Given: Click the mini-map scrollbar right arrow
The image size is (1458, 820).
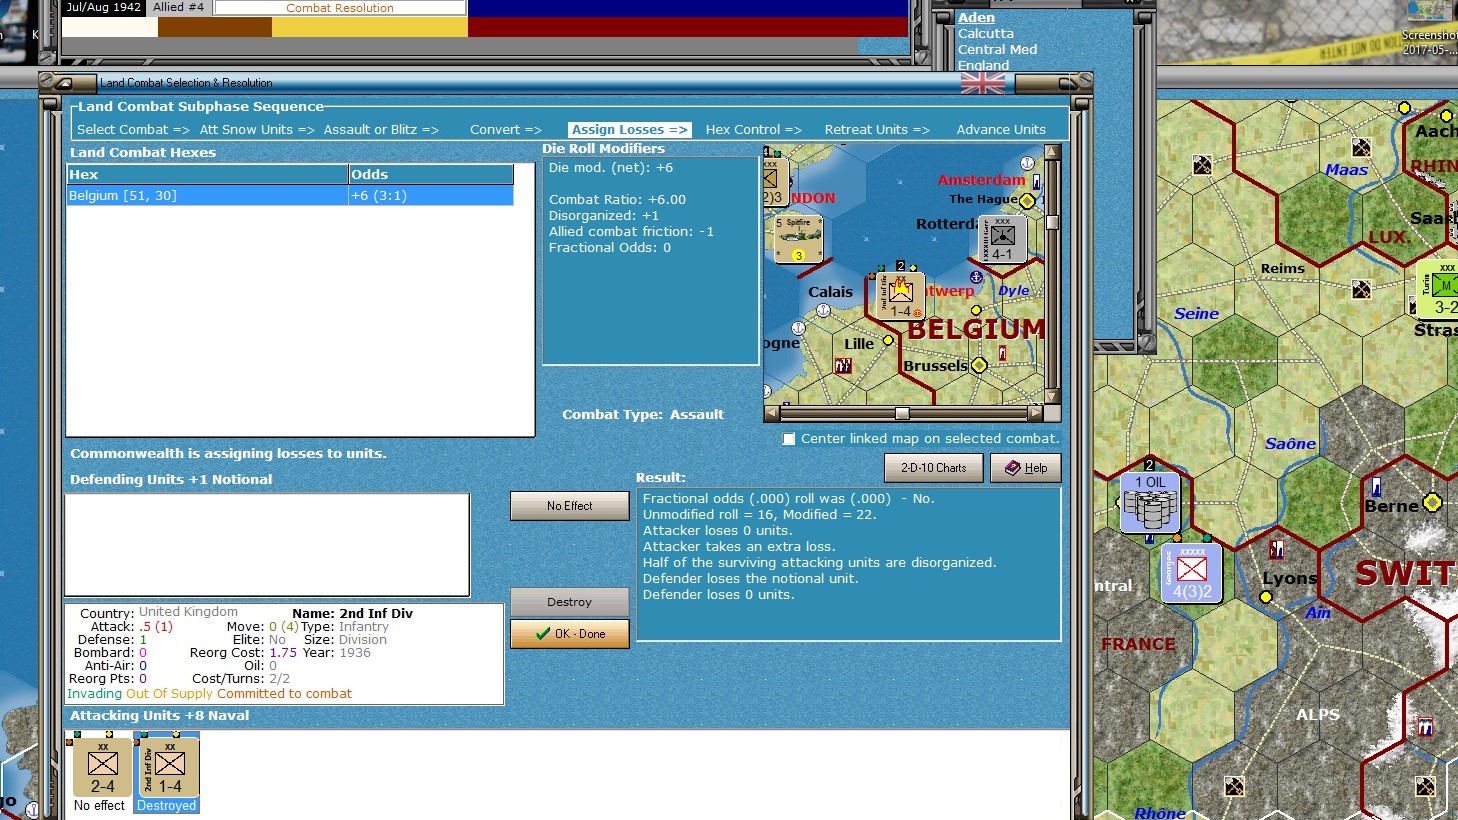Looking at the screenshot, I should point(1035,412).
